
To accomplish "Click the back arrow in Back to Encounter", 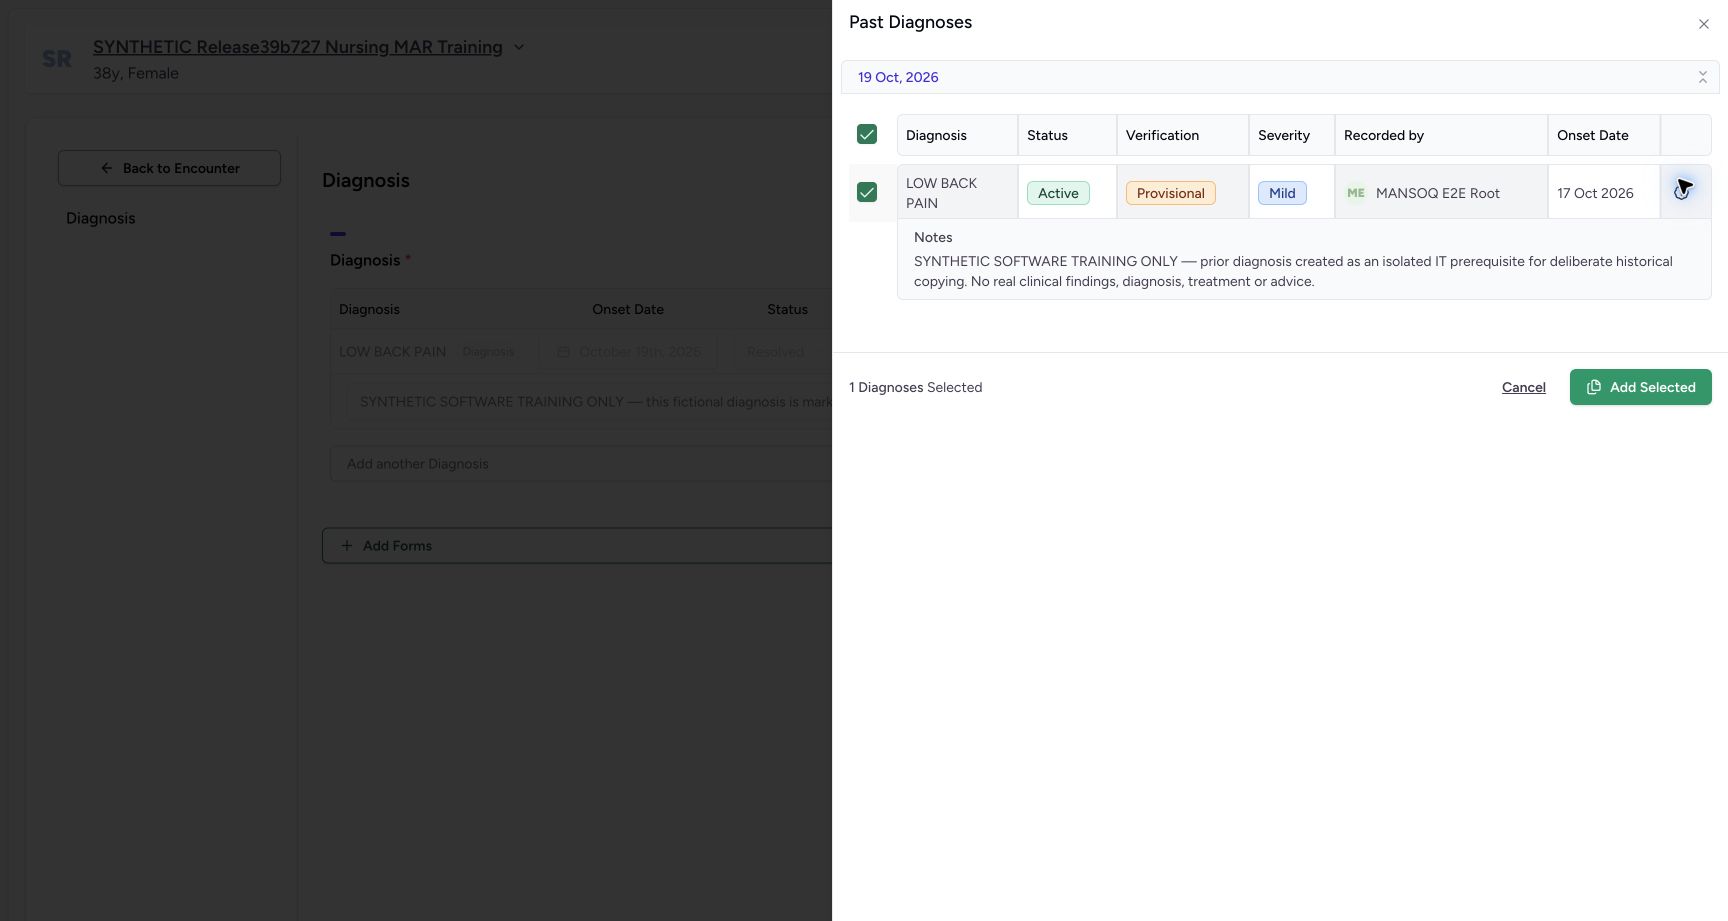I will pyautogui.click(x=106, y=168).
